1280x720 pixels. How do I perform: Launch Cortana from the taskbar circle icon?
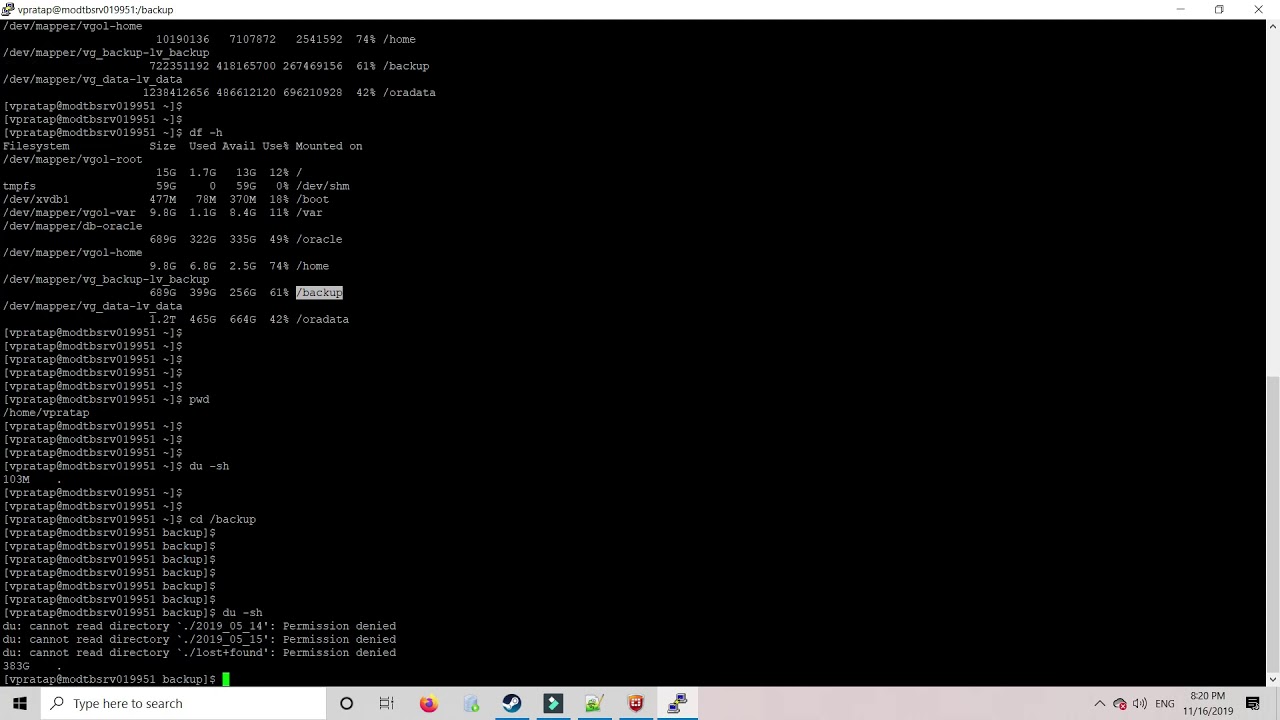click(x=346, y=703)
